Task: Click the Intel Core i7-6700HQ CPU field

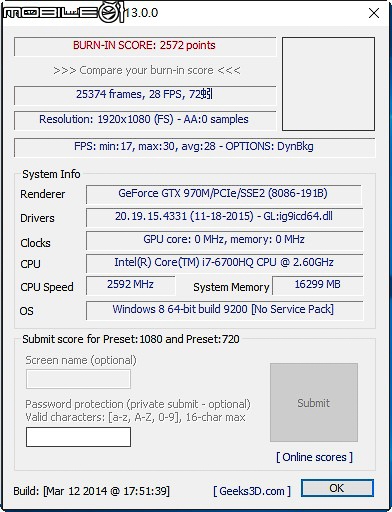Action: (224, 263)
